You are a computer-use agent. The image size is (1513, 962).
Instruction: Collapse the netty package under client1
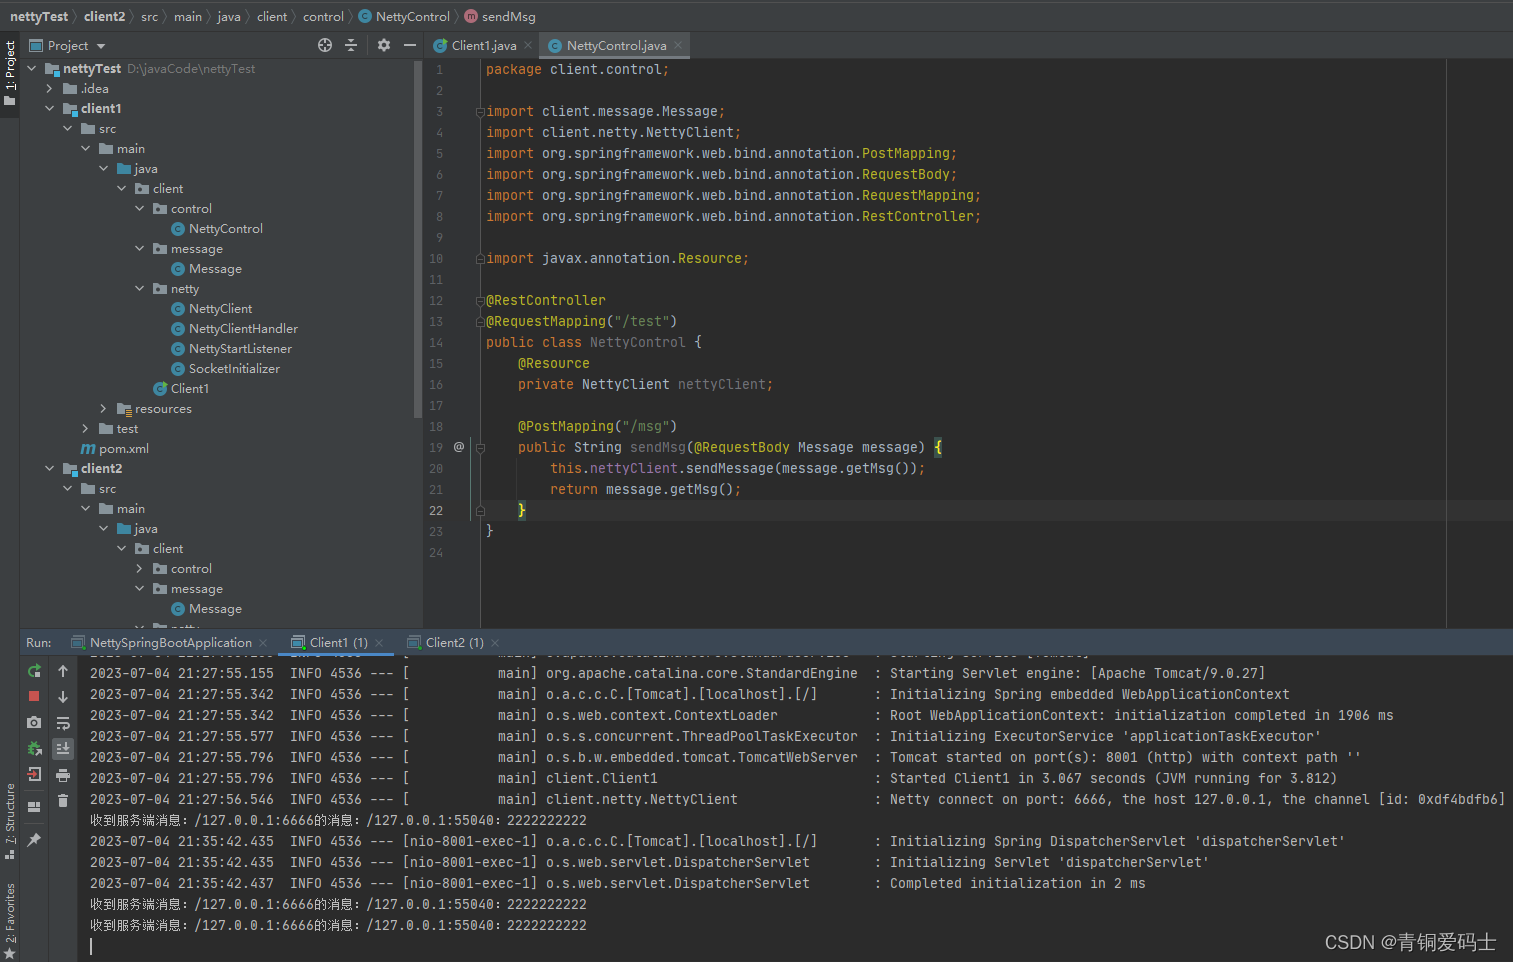point(140,289)
